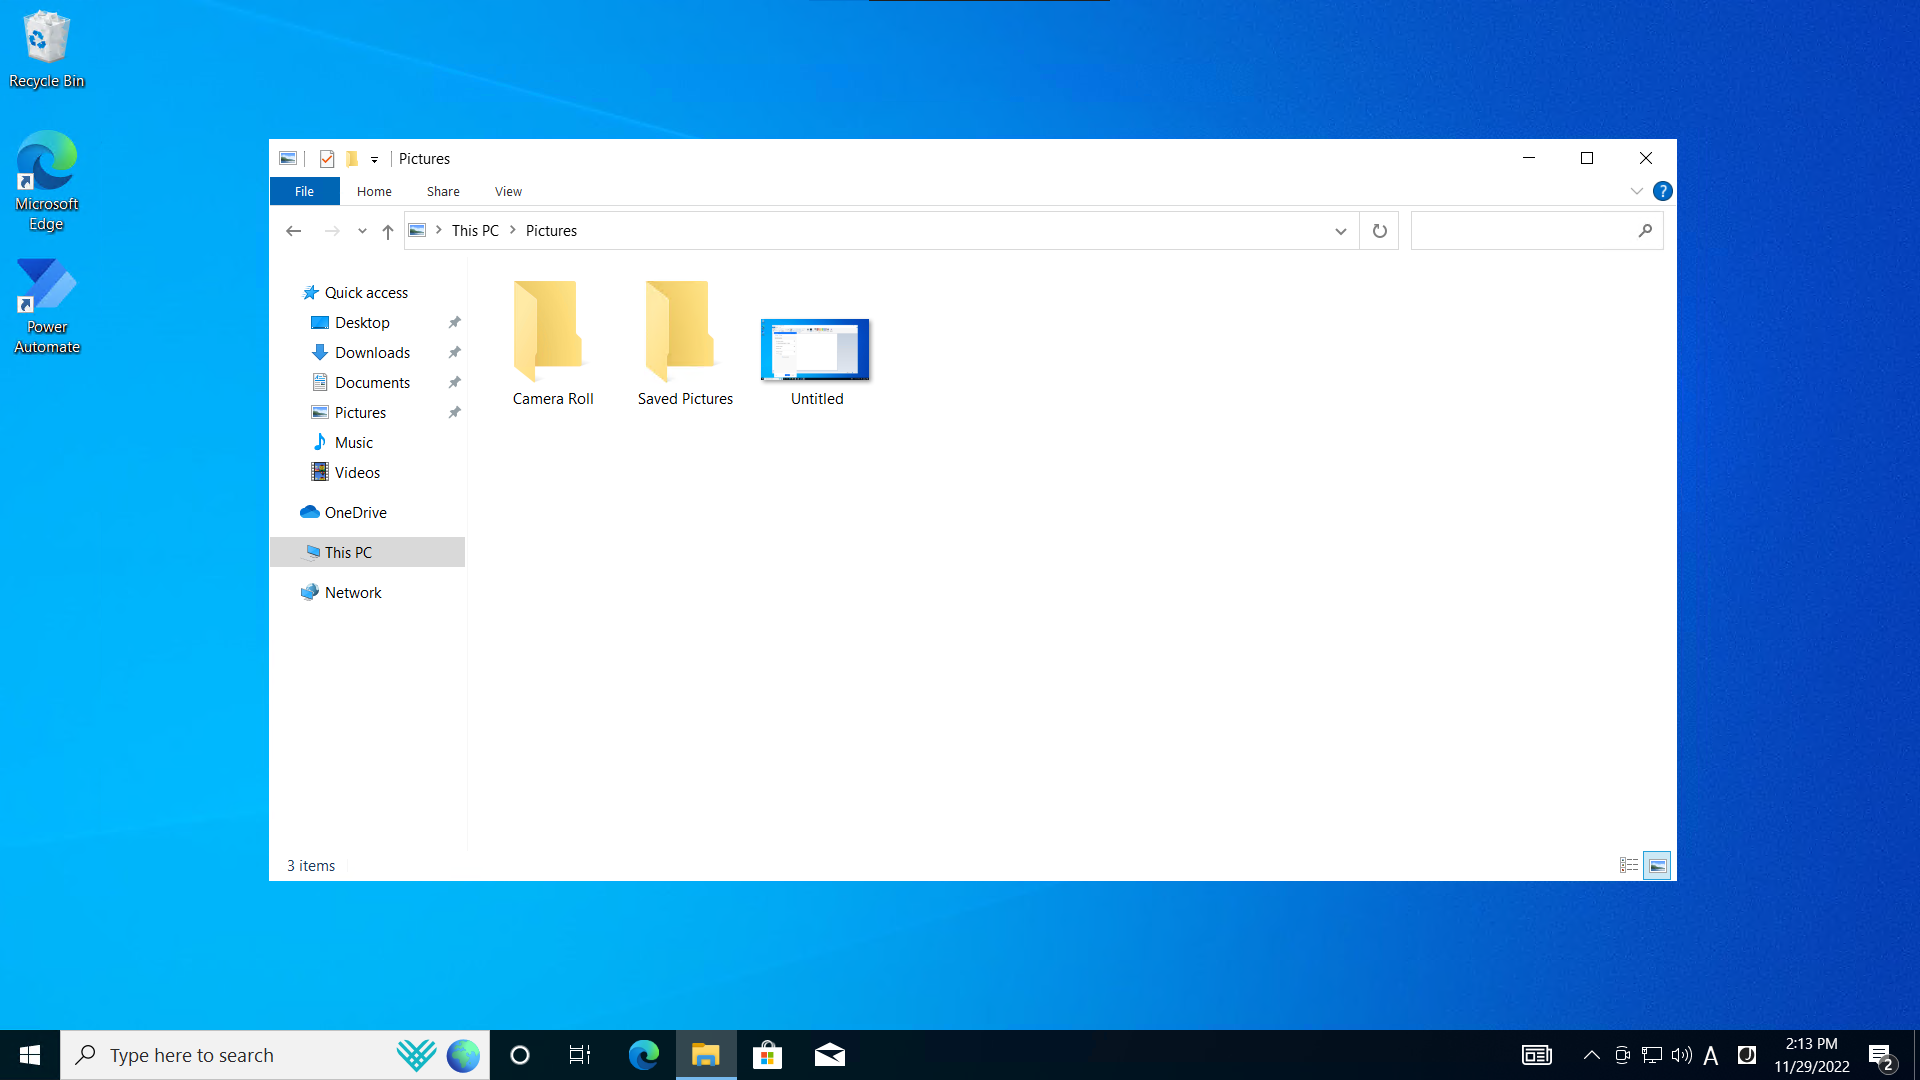Open Microsoft Store from the taskbar

(x=767, y=1054)
